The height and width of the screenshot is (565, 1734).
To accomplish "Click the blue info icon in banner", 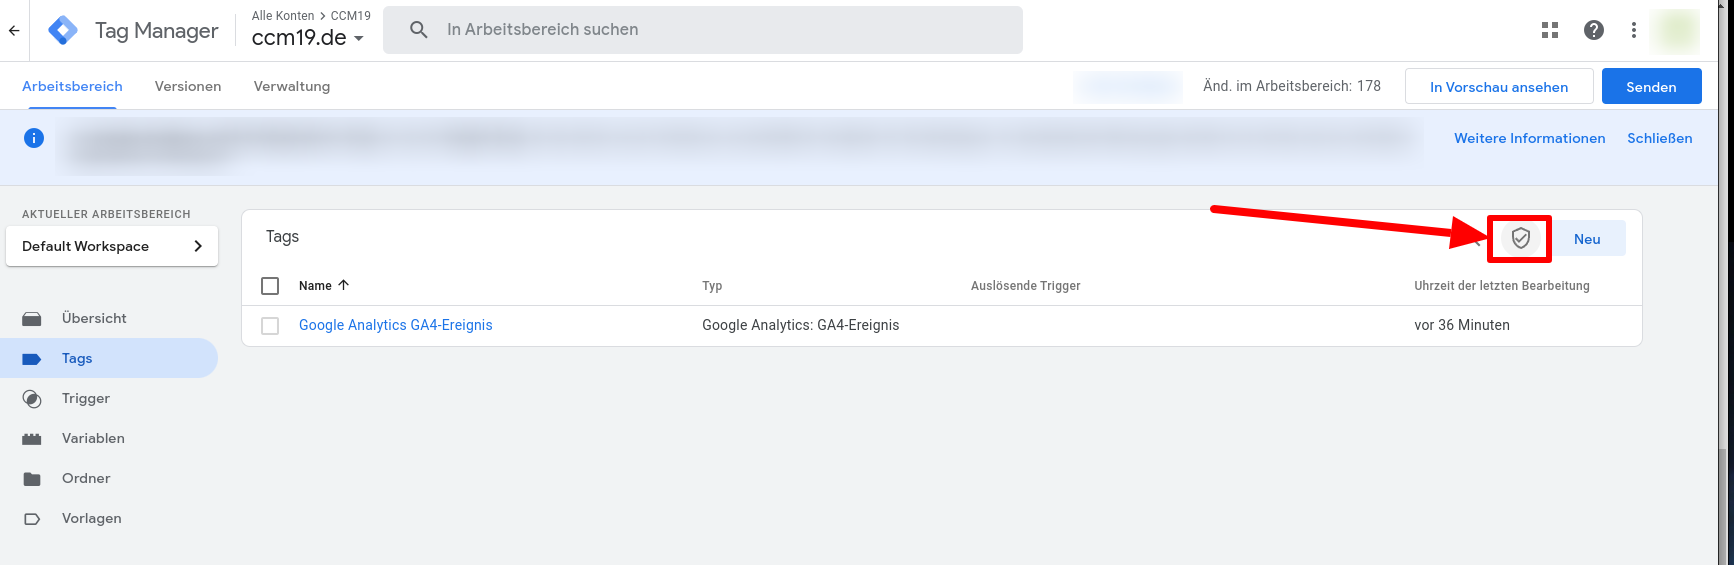I will point(34,138).
